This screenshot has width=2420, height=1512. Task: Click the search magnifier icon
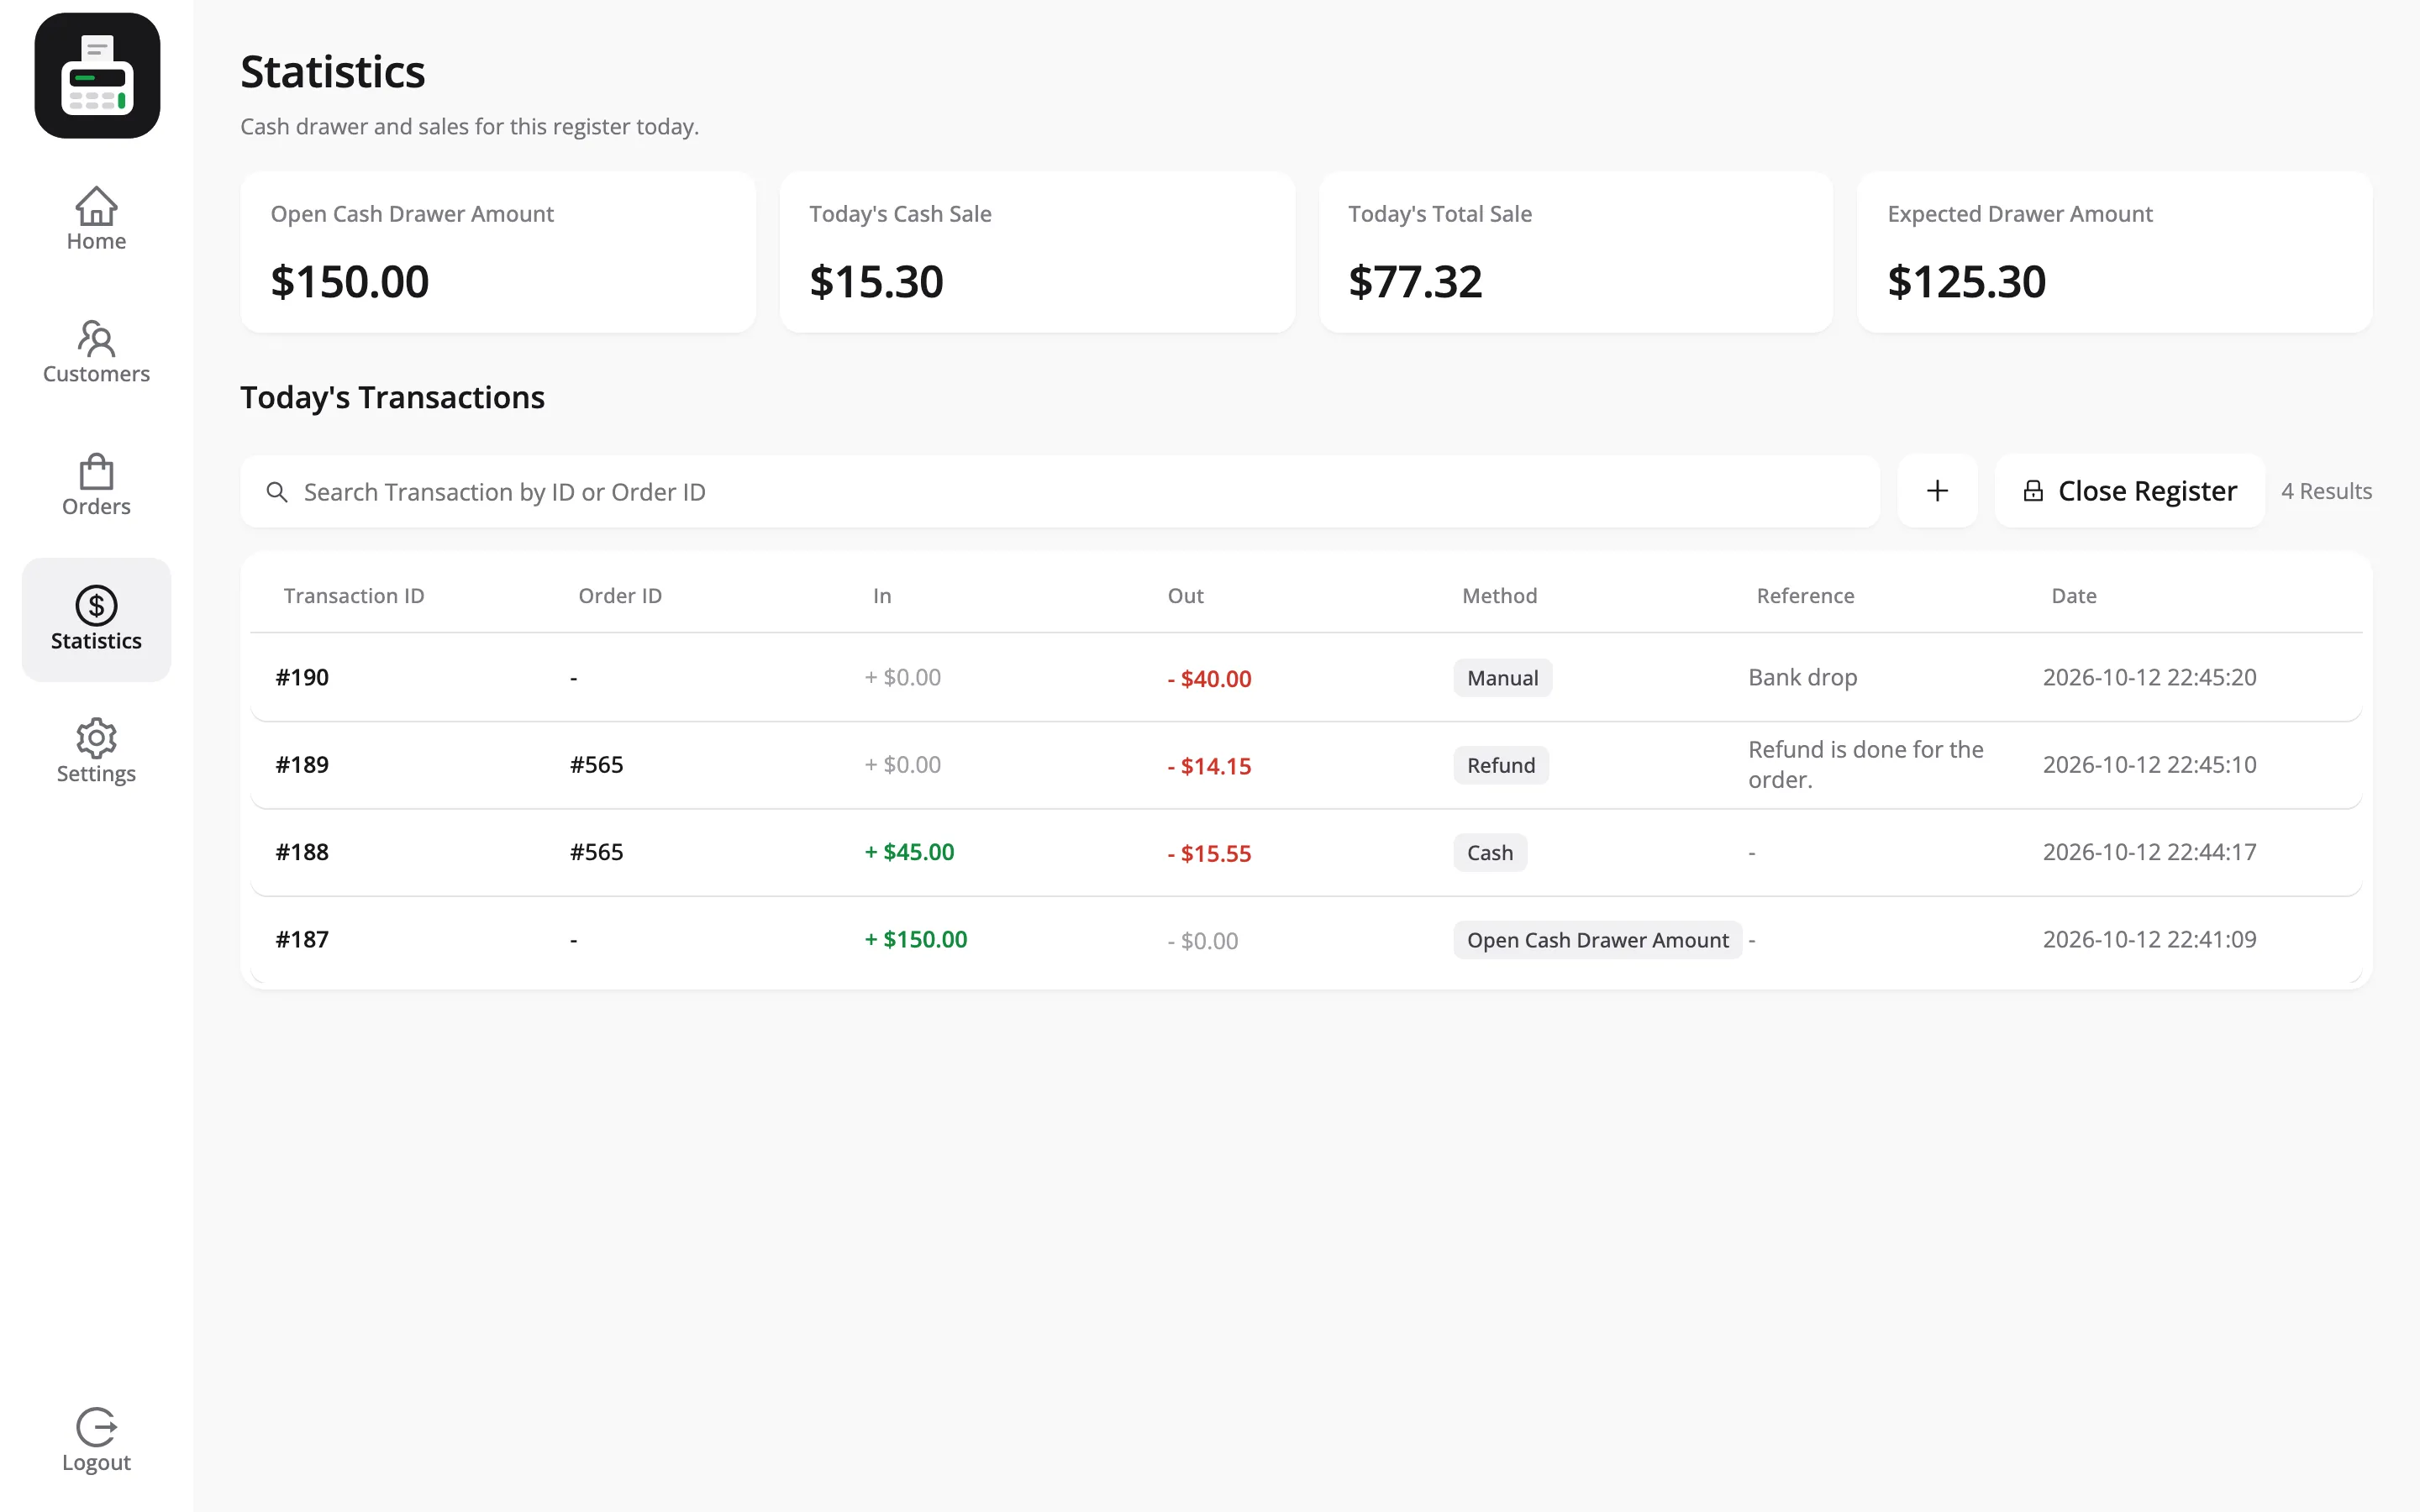(x=277, y=492)
